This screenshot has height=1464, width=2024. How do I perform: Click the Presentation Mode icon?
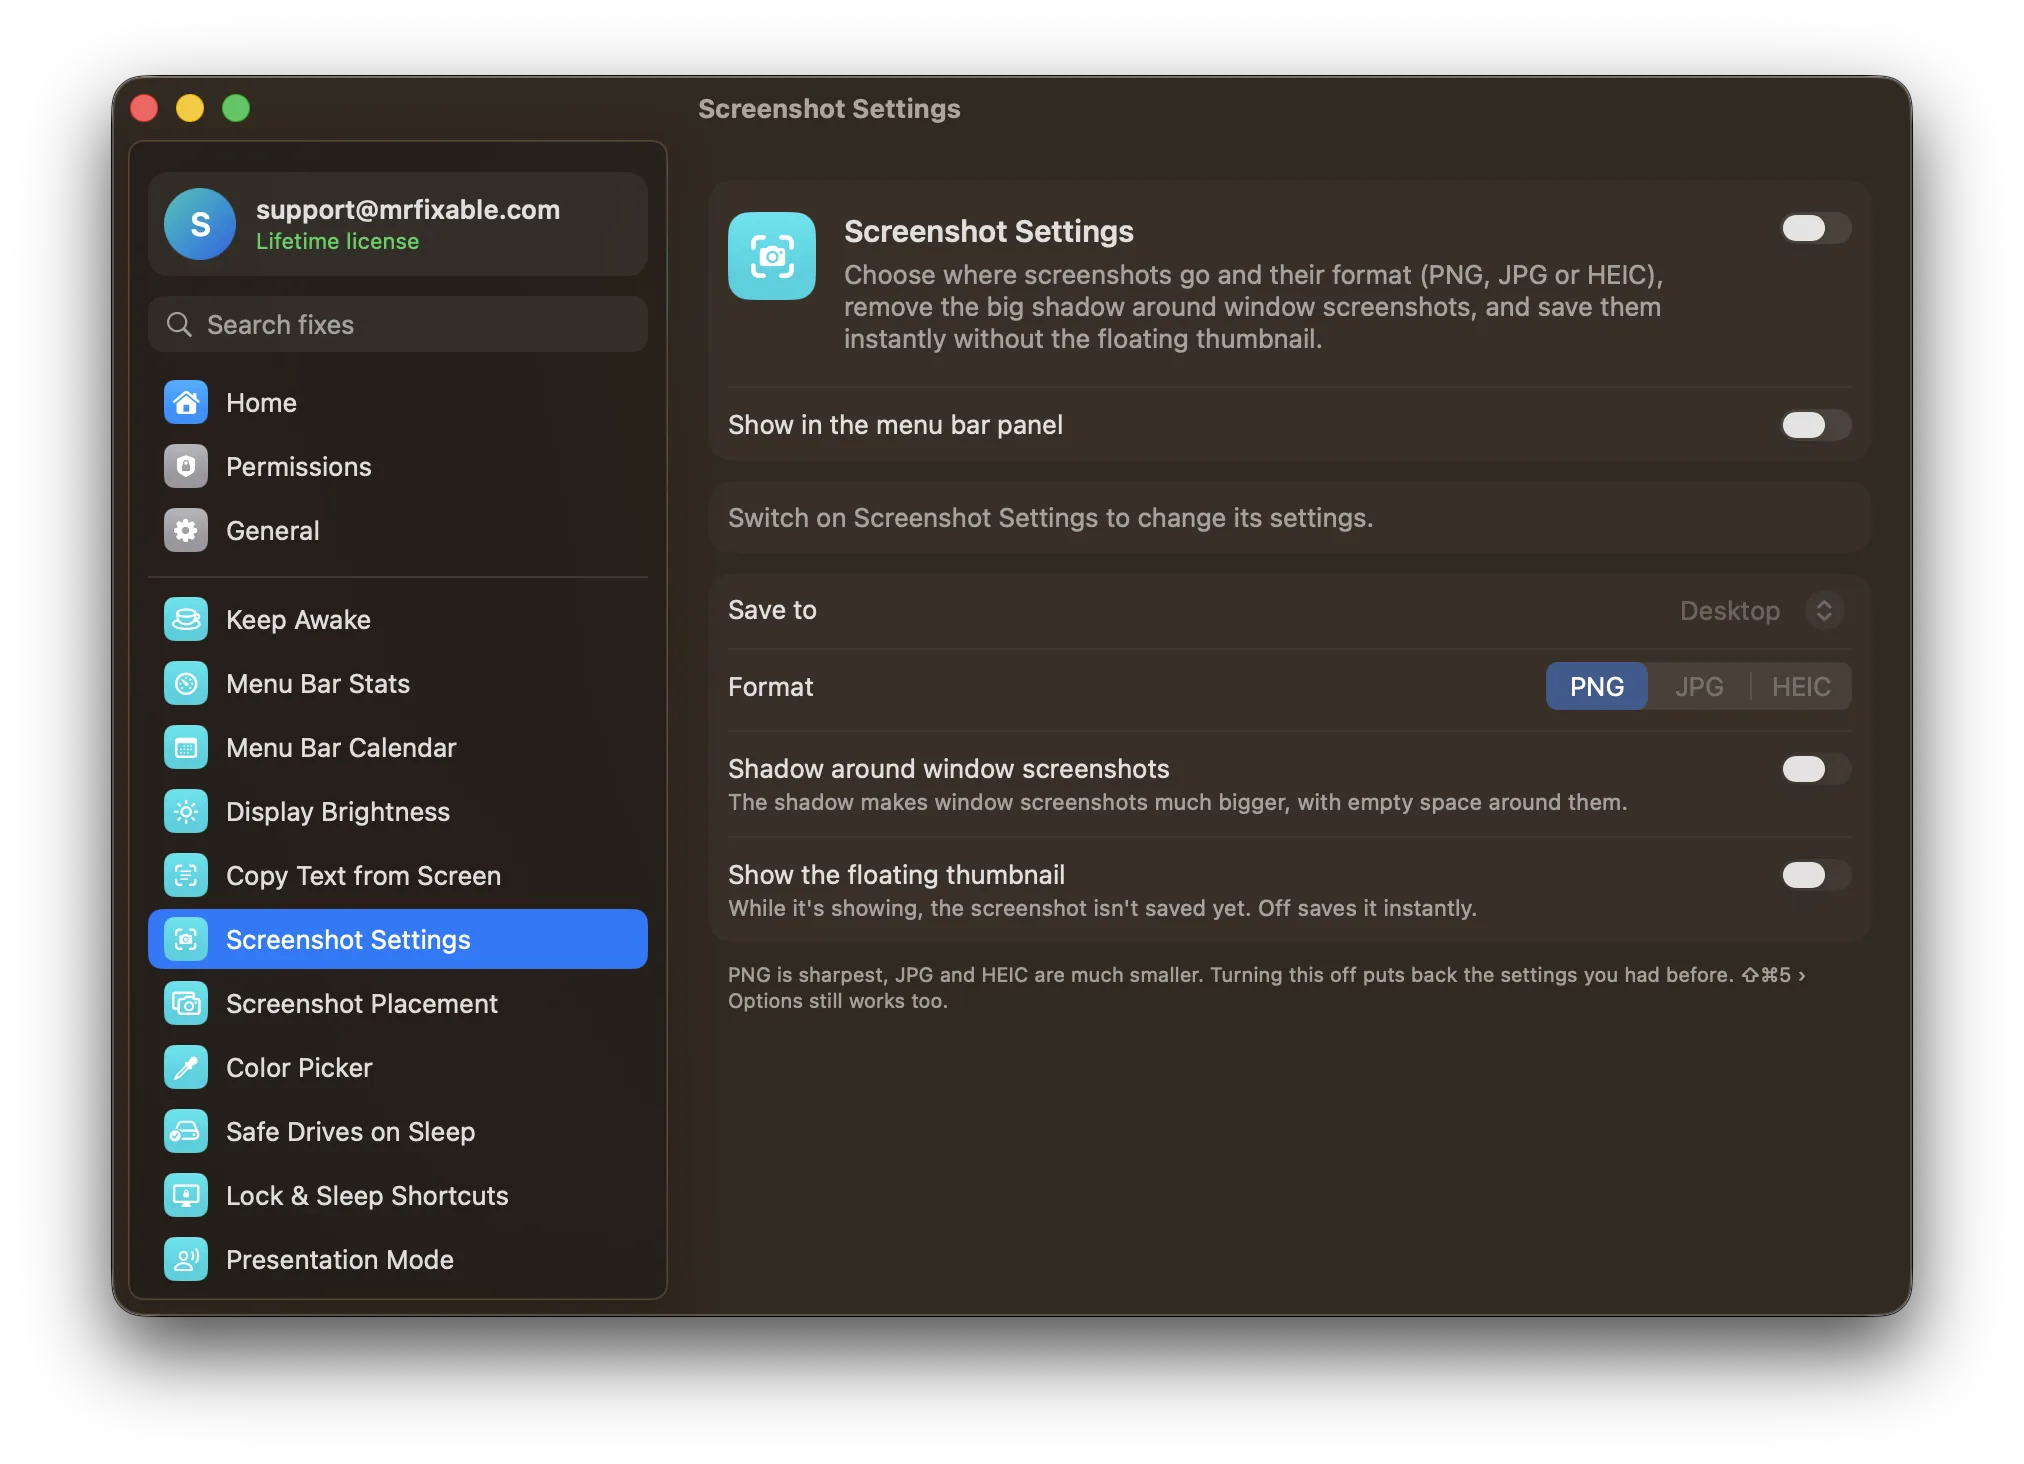point(186,1259)
